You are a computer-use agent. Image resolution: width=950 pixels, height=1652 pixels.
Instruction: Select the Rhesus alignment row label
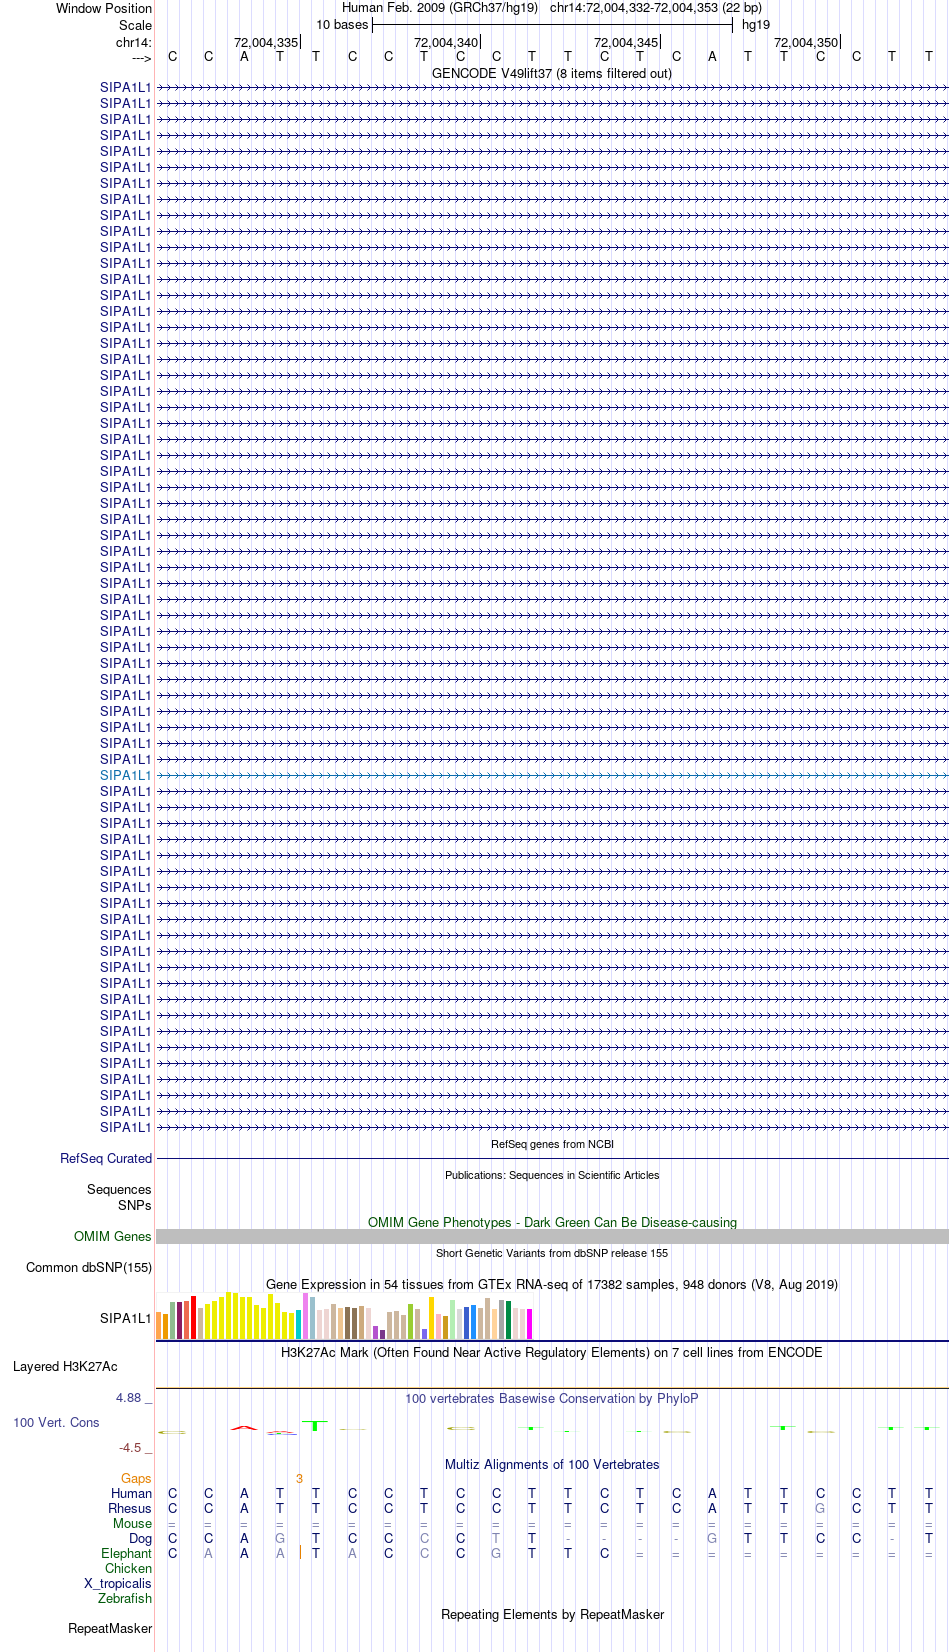point(130,1509)
